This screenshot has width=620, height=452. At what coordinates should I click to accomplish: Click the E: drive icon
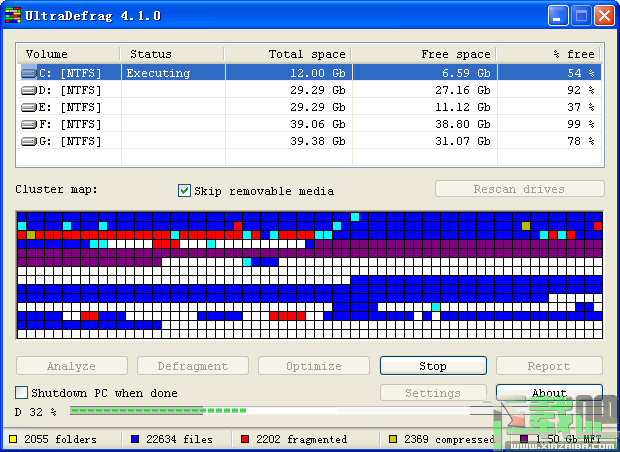pos(29,108)
